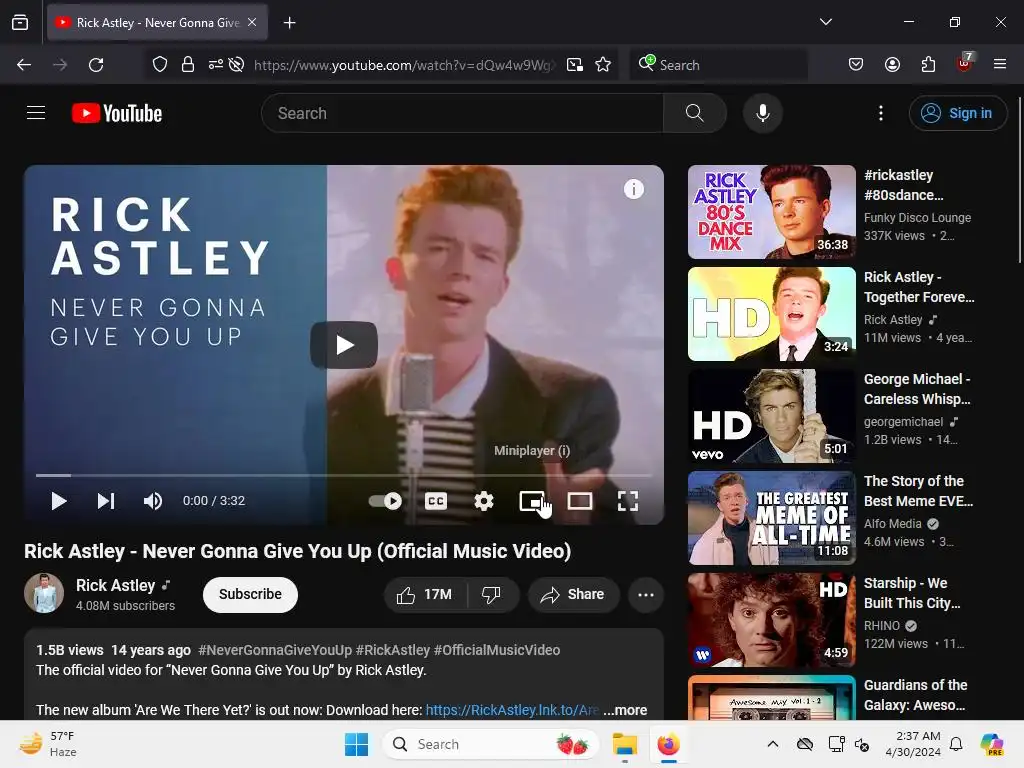The image size is (1024, 768).
Task: Open site permissions icon in address bar
Action: [x=216, y=65]
